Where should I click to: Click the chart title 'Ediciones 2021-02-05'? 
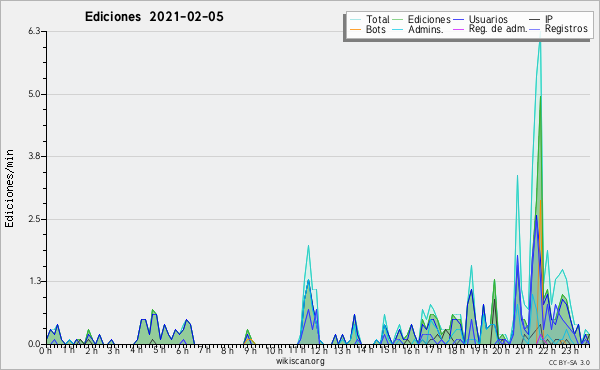154,17
